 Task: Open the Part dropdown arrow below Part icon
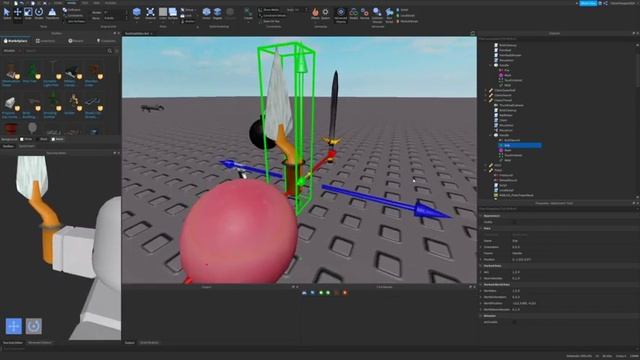pos(137,21)
